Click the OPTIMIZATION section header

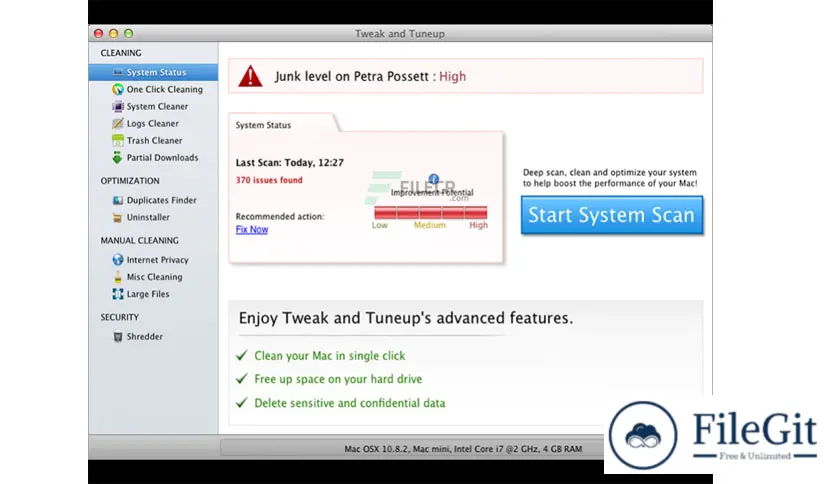pyautogui.click(x=130, y=181)
